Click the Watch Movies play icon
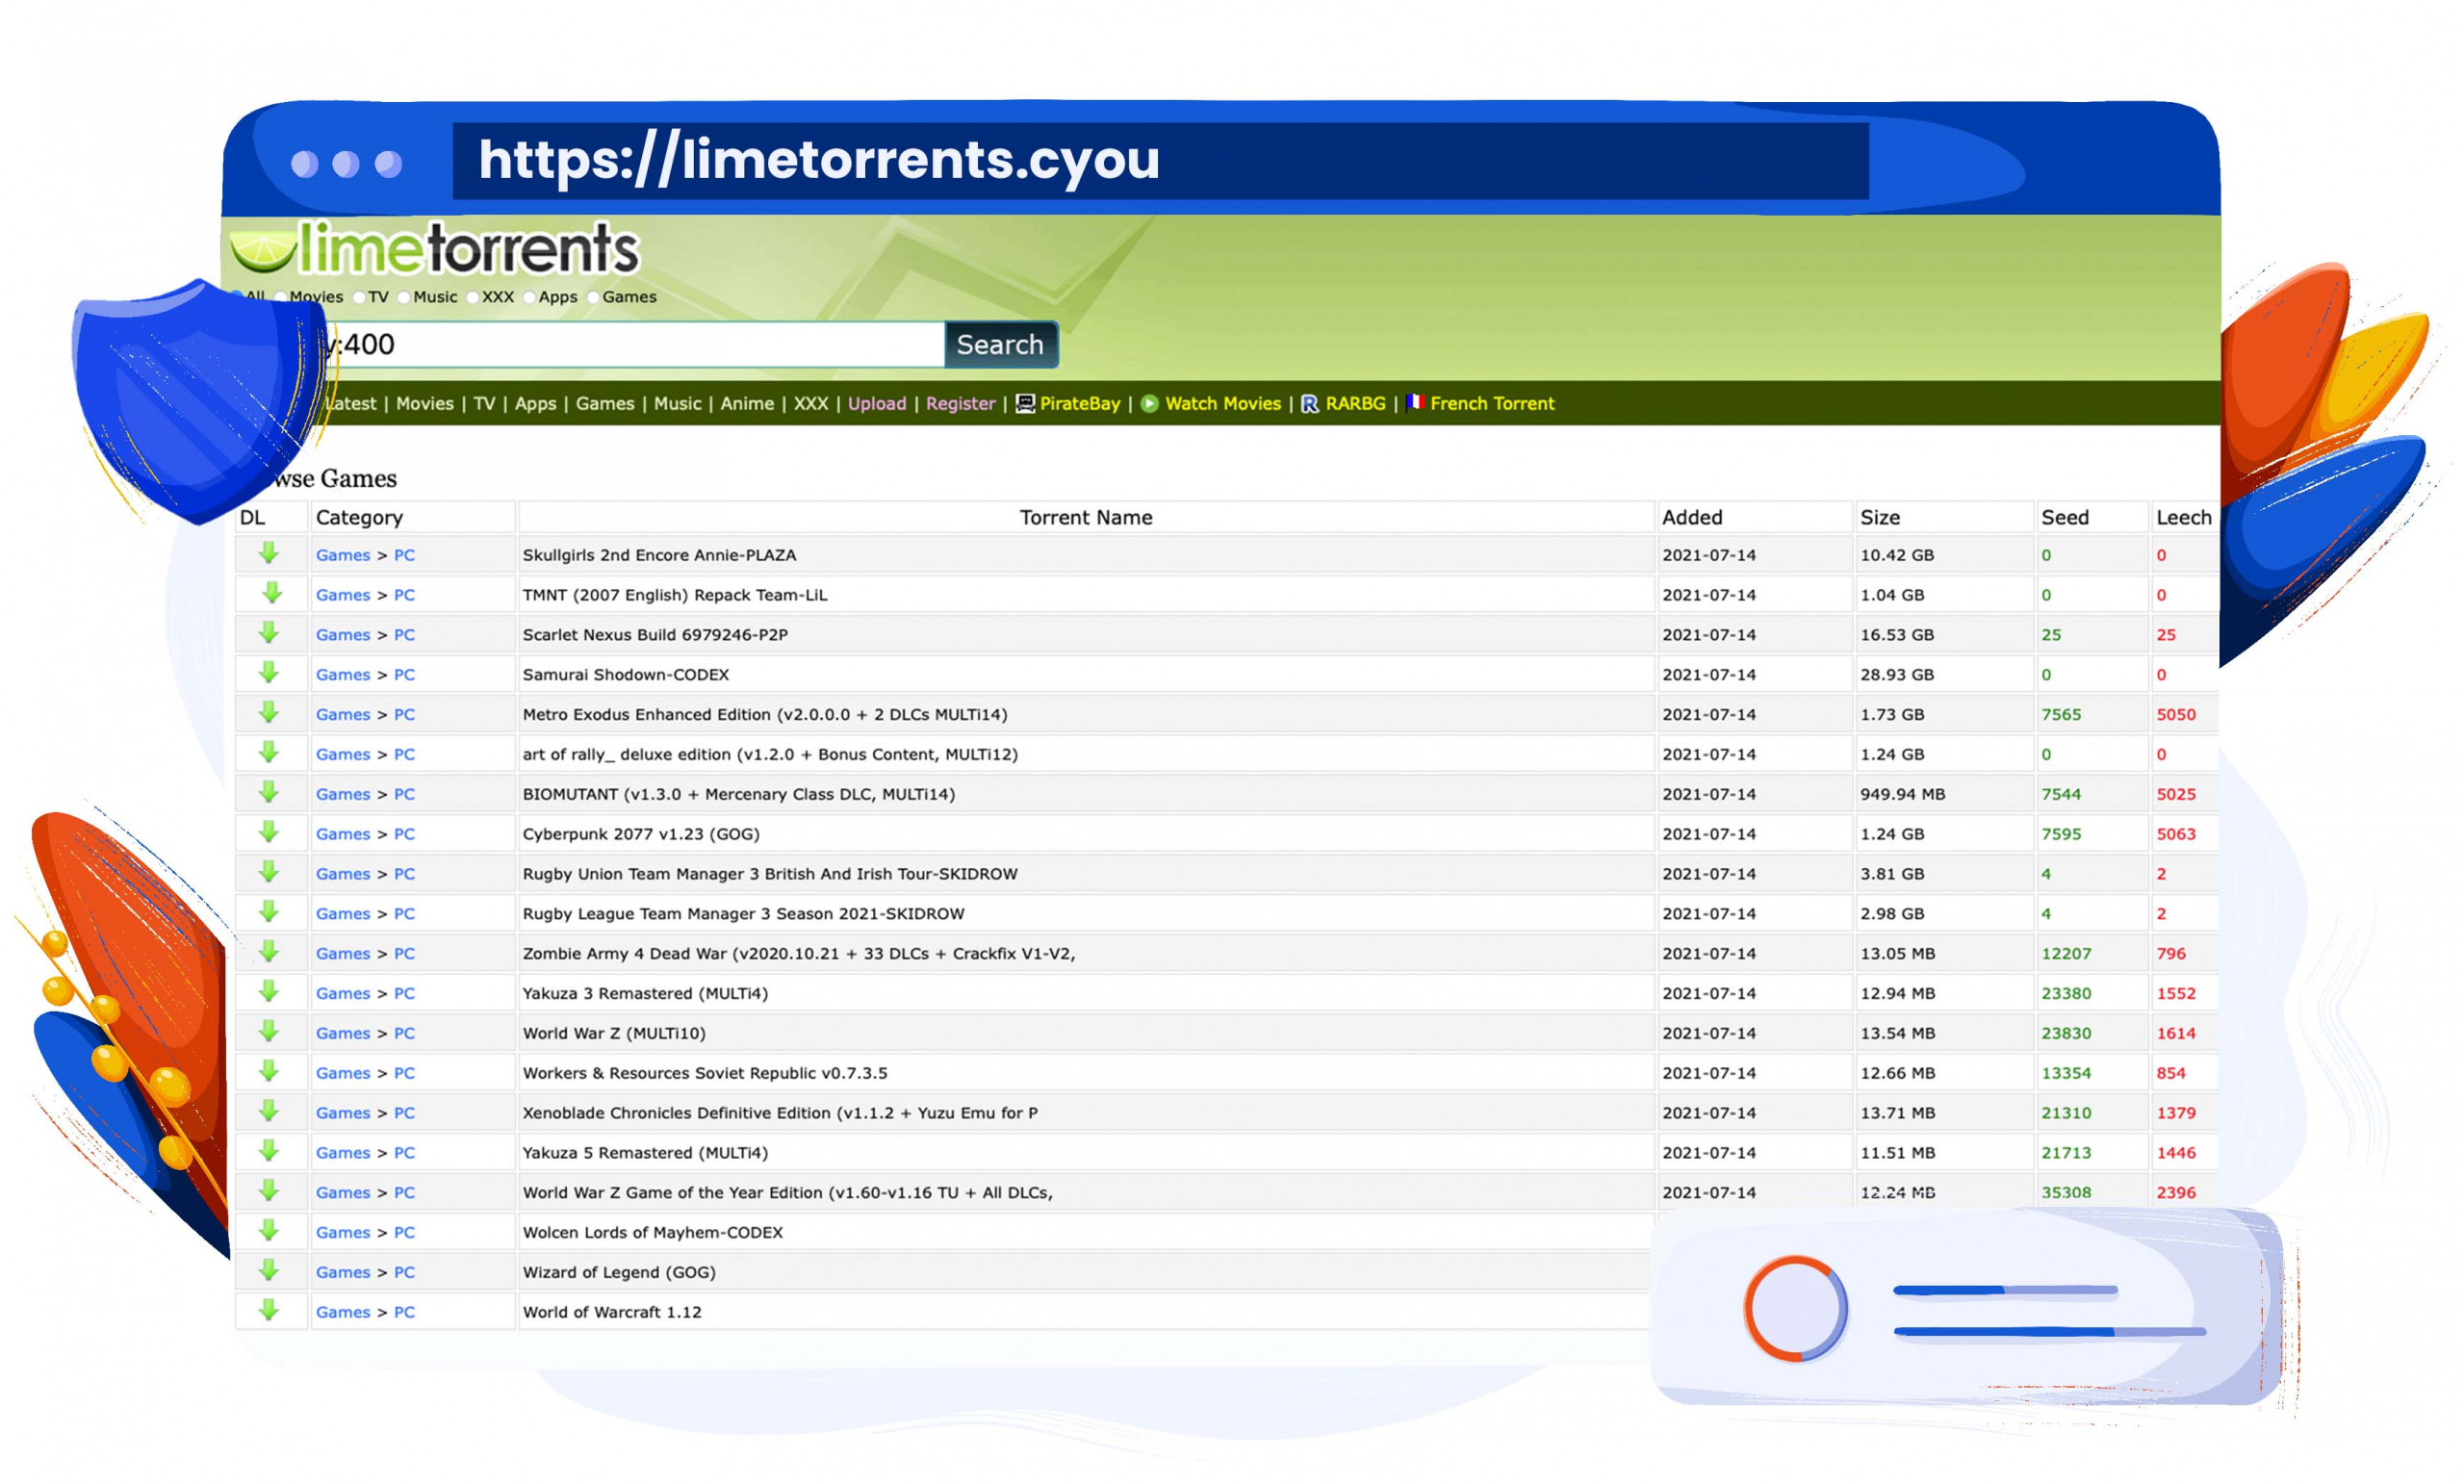The height and width of the screenshot is (1484, 2464). click(x=1150, y=403)
